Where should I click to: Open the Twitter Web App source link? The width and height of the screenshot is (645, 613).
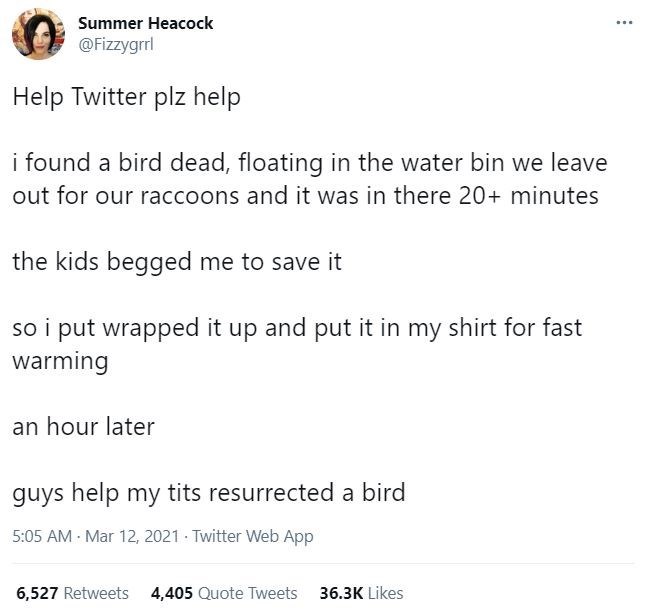pyautogui.click(x=253, y=536)
